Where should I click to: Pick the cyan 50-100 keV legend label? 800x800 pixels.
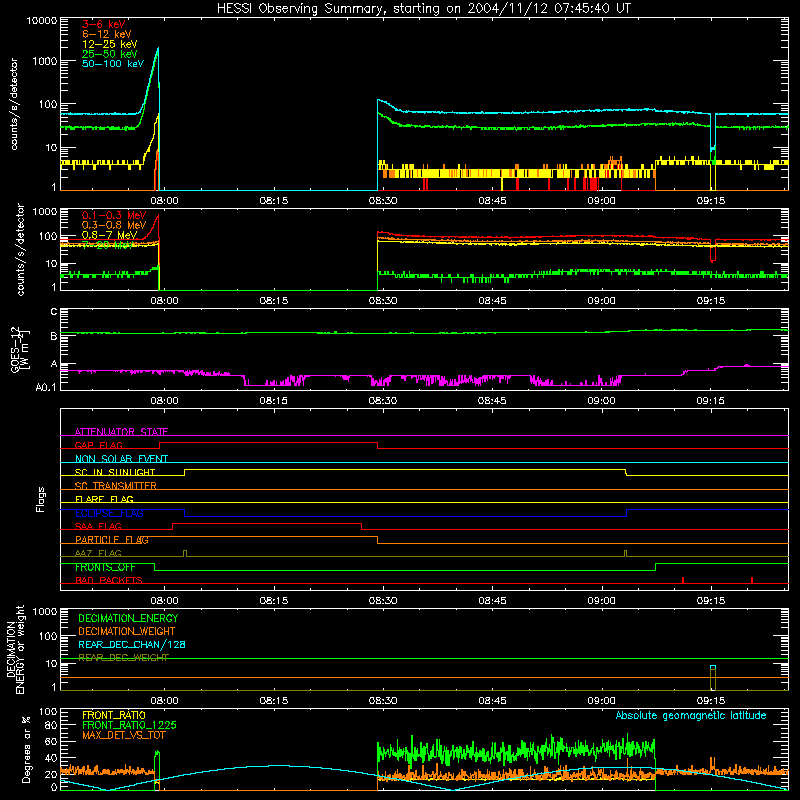113,63
